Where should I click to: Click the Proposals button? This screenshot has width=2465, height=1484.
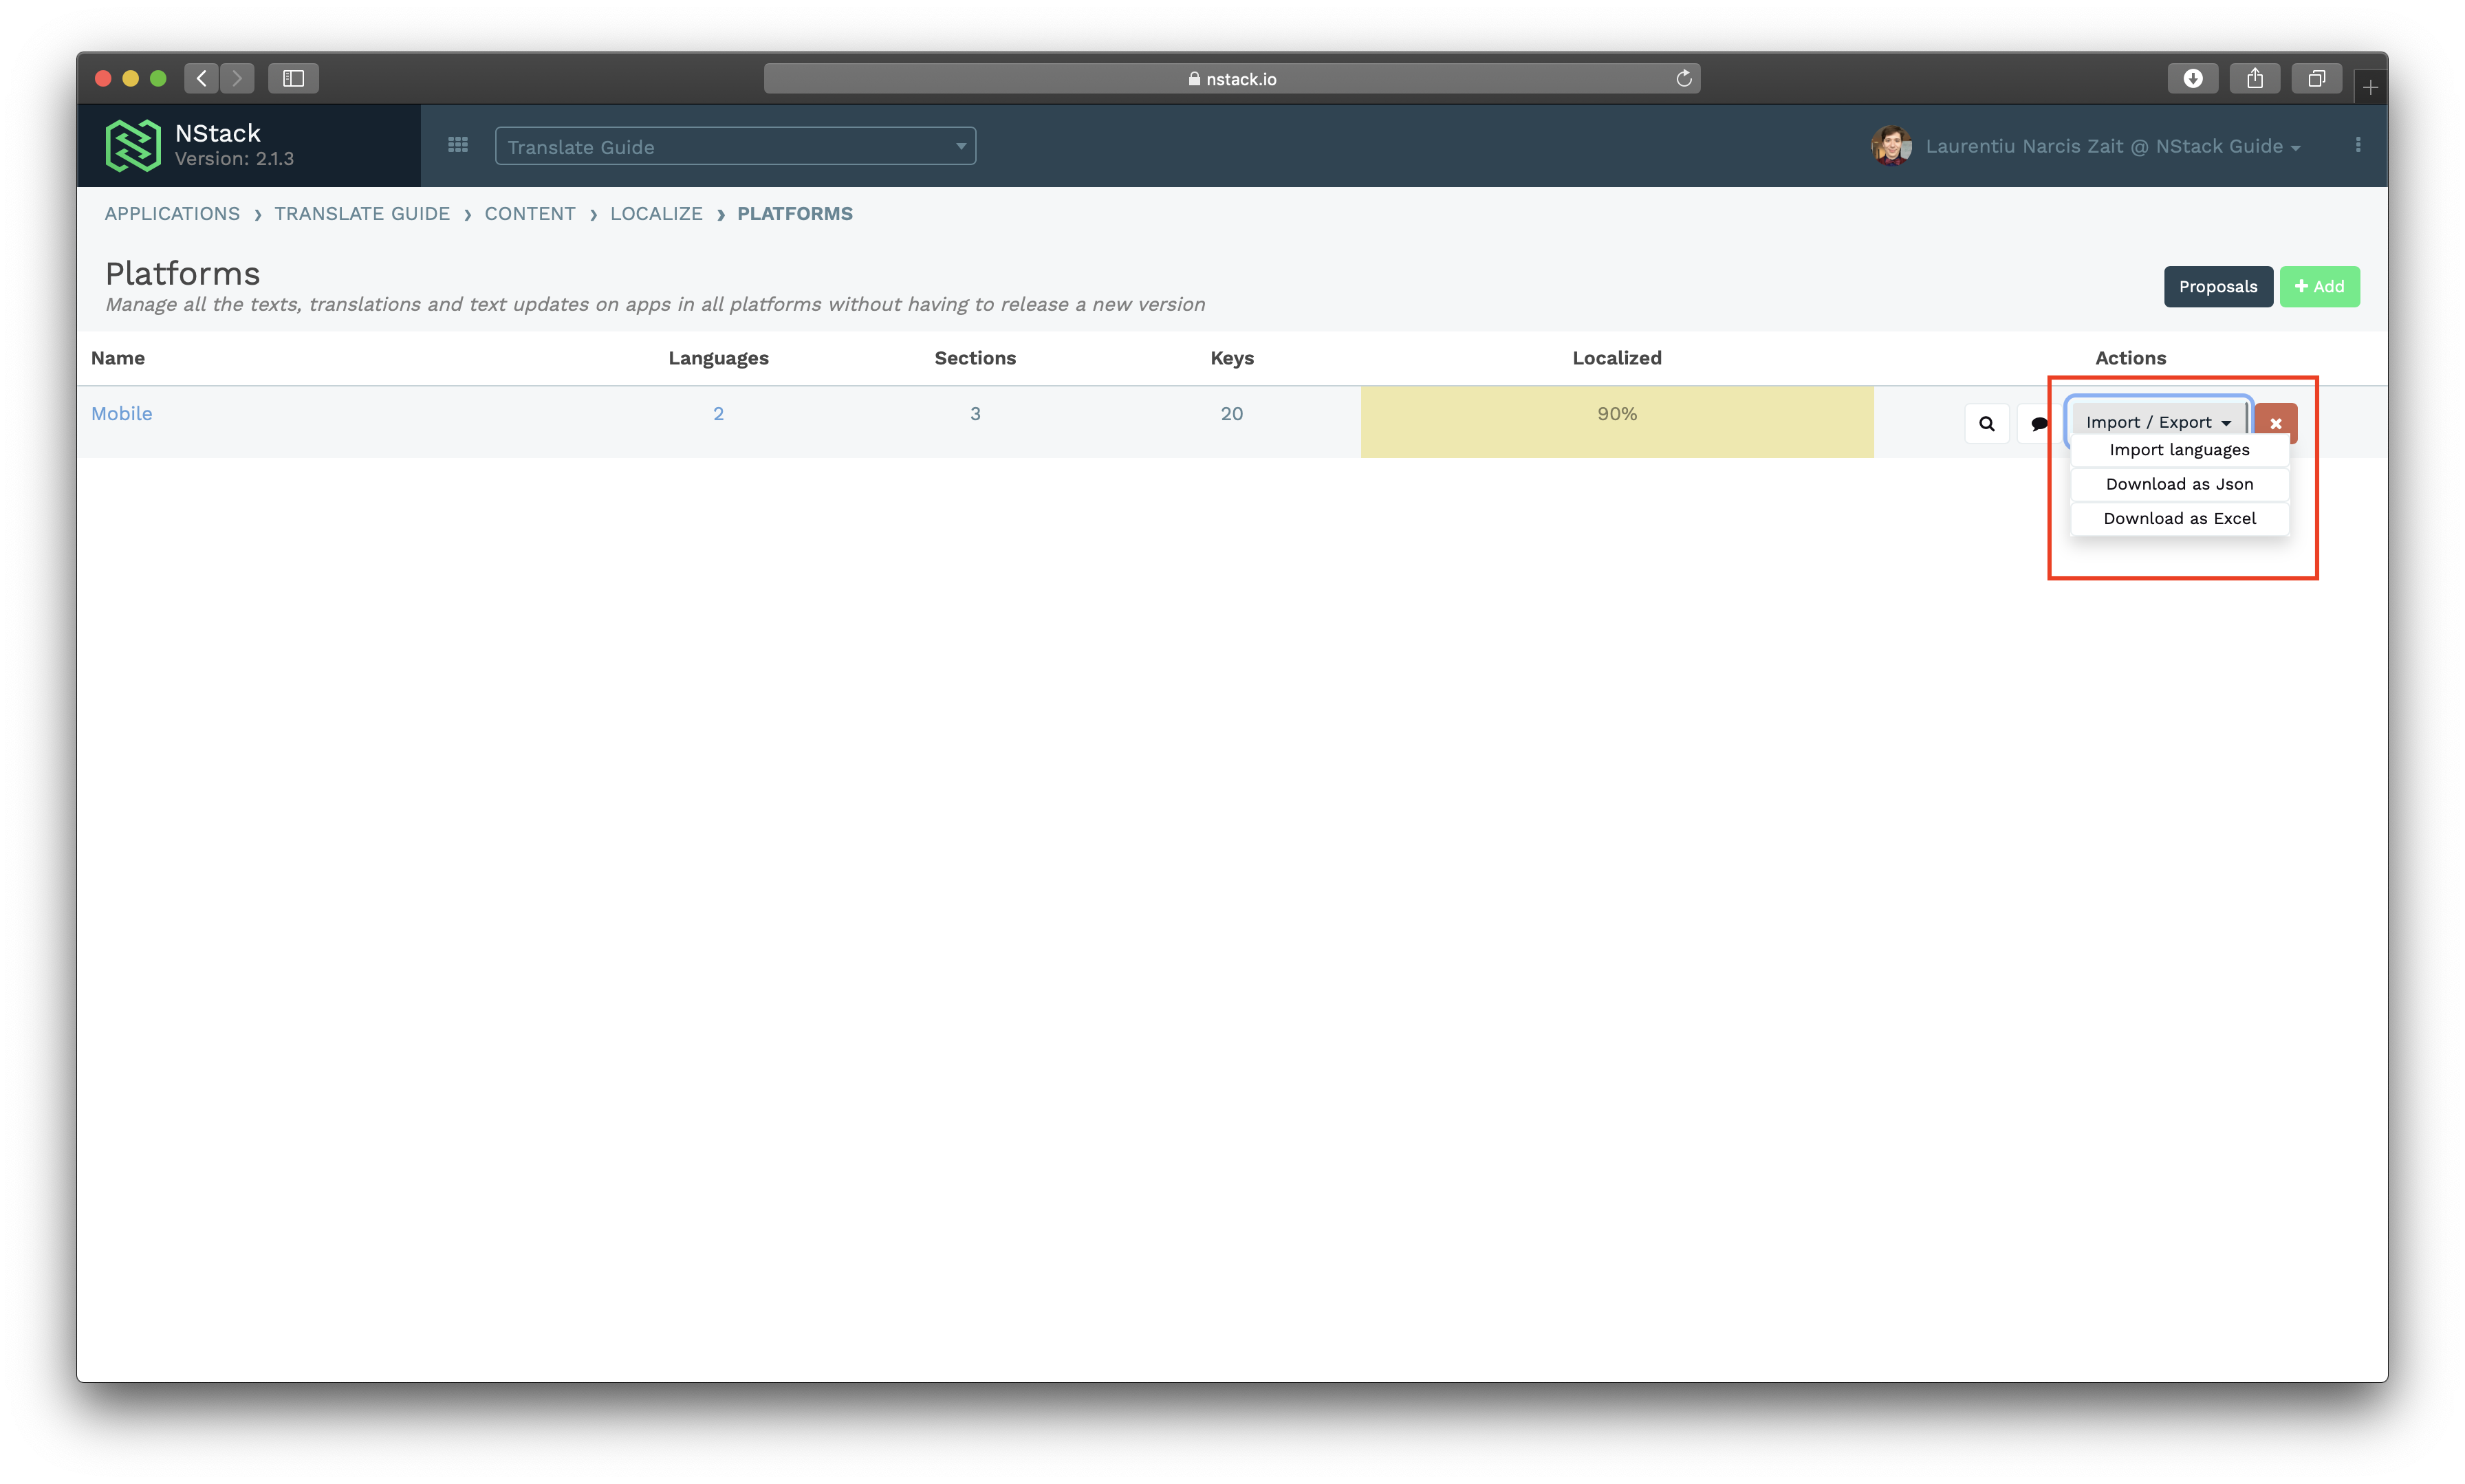[2217, 286]
